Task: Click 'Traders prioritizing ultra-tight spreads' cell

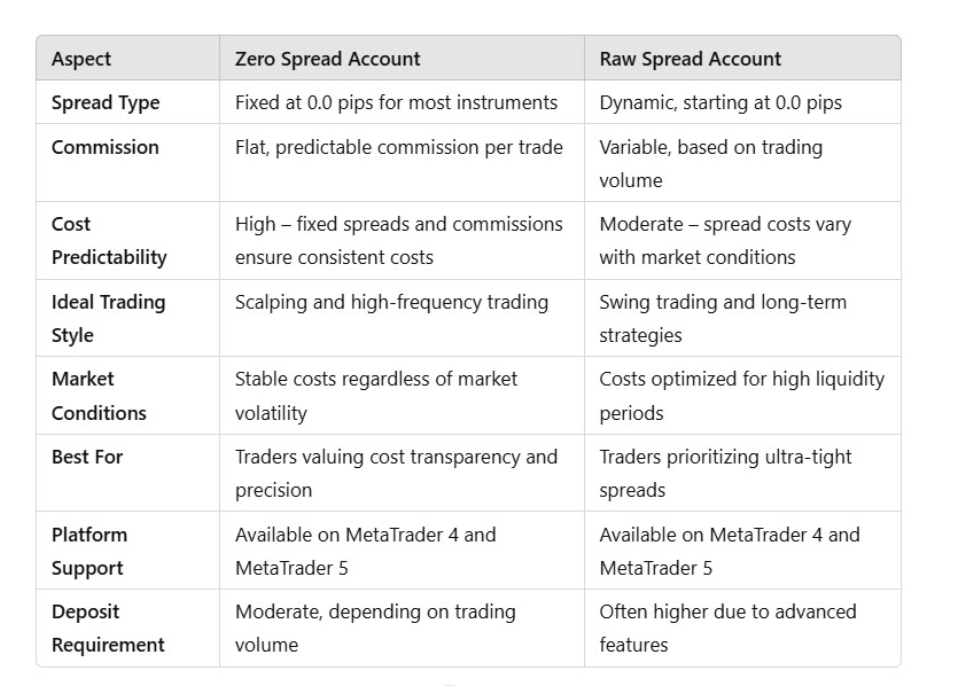Action: tap(725, 474)
